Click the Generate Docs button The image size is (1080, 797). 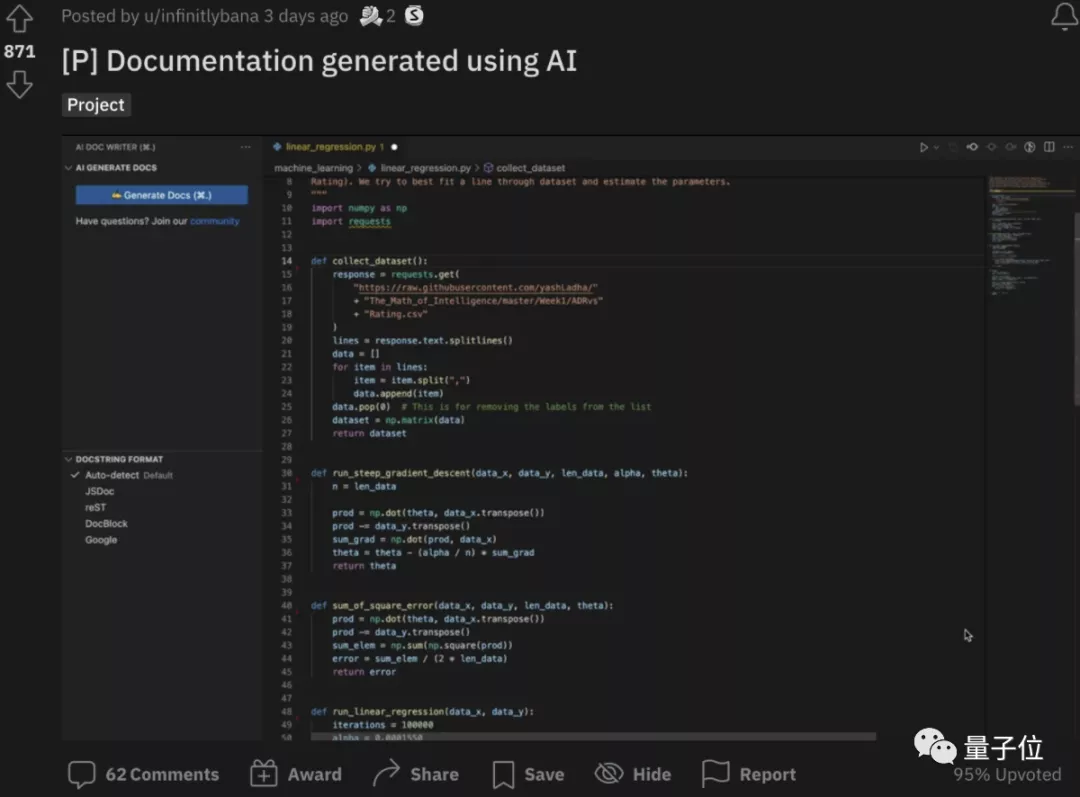(x=162, y=195)
